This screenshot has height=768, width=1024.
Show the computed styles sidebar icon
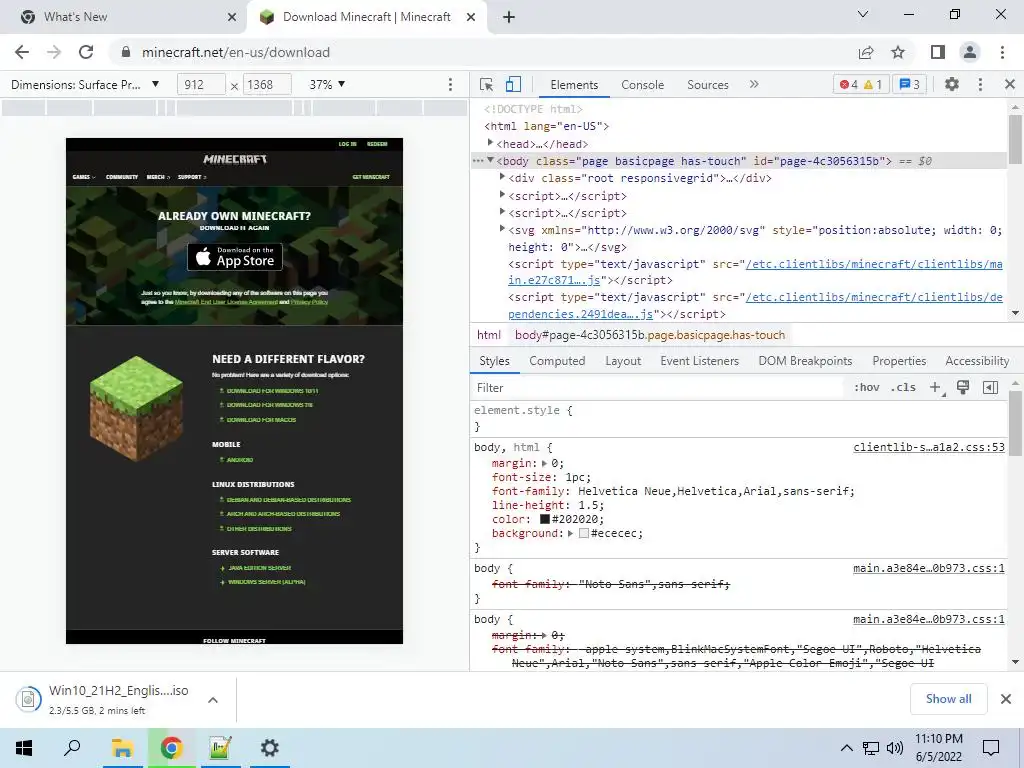coord(990,387)
